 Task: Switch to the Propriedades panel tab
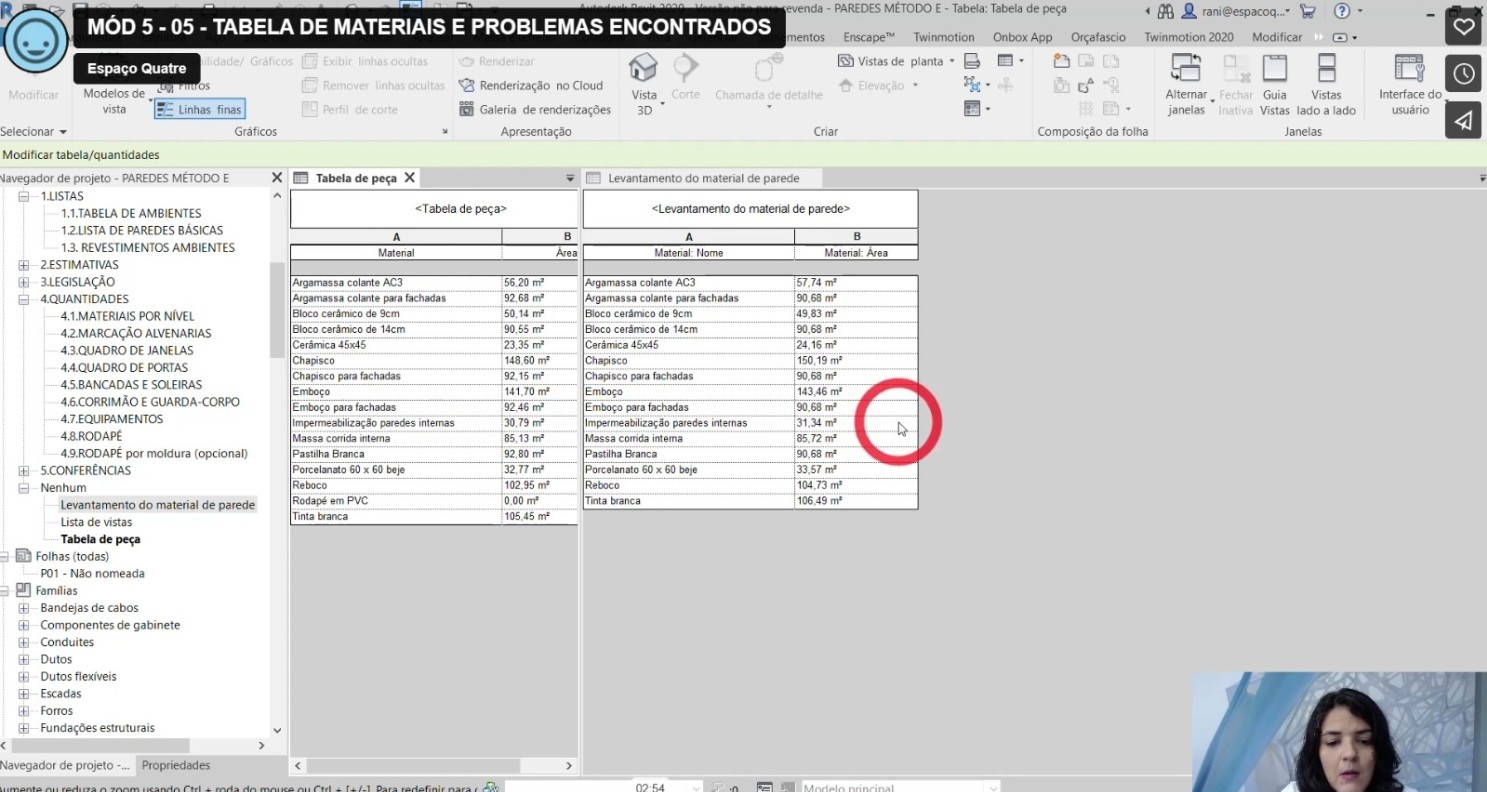176,765
